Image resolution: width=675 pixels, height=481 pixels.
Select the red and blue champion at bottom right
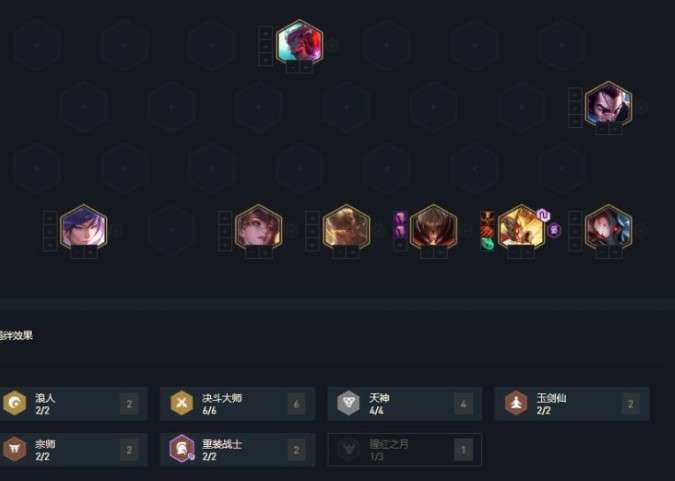tap(608, 228)
